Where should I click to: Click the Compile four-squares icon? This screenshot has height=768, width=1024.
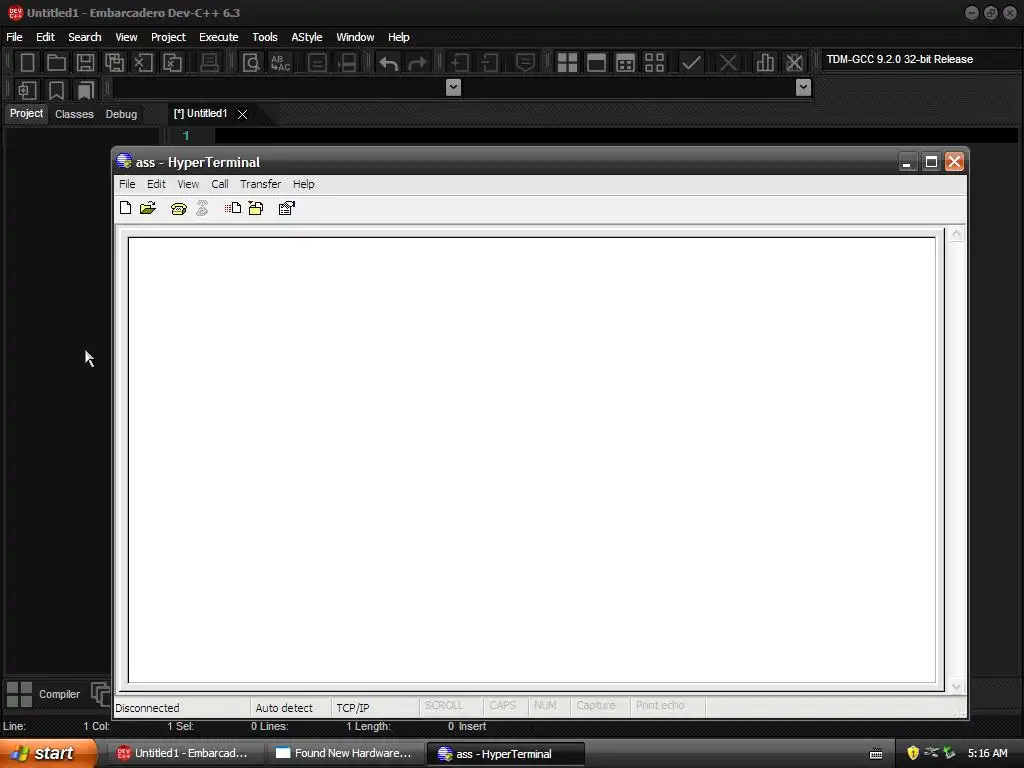click(567, 63)
